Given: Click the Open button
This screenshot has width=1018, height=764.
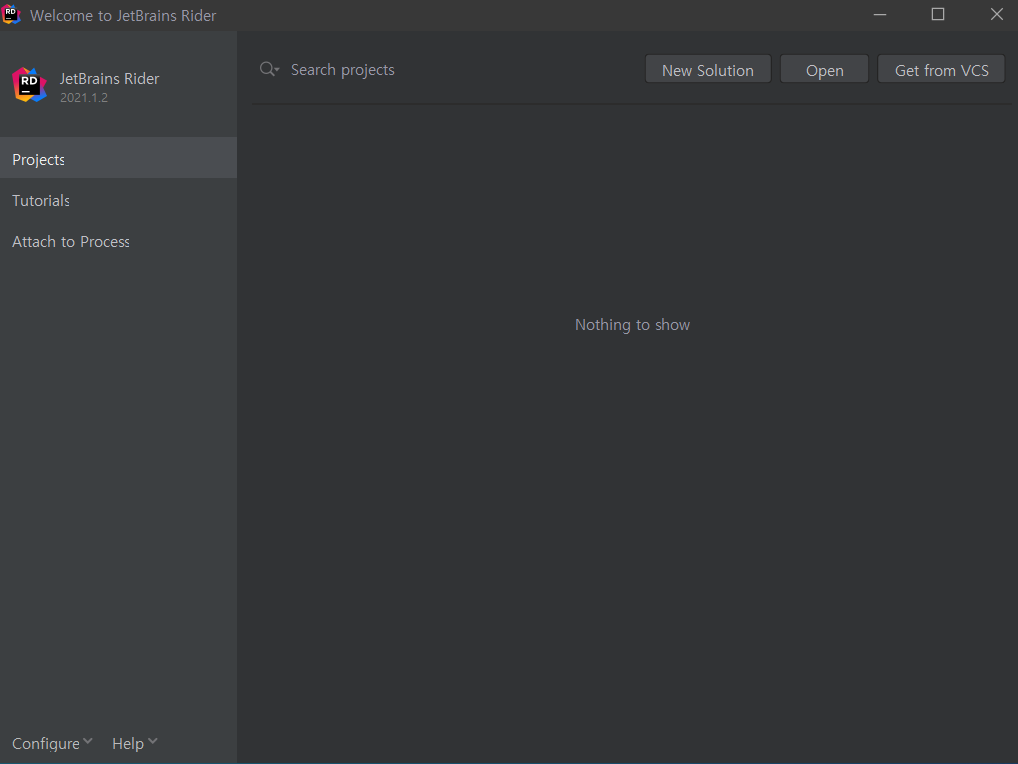Looking at the screenshot, I should coord(824,69).
